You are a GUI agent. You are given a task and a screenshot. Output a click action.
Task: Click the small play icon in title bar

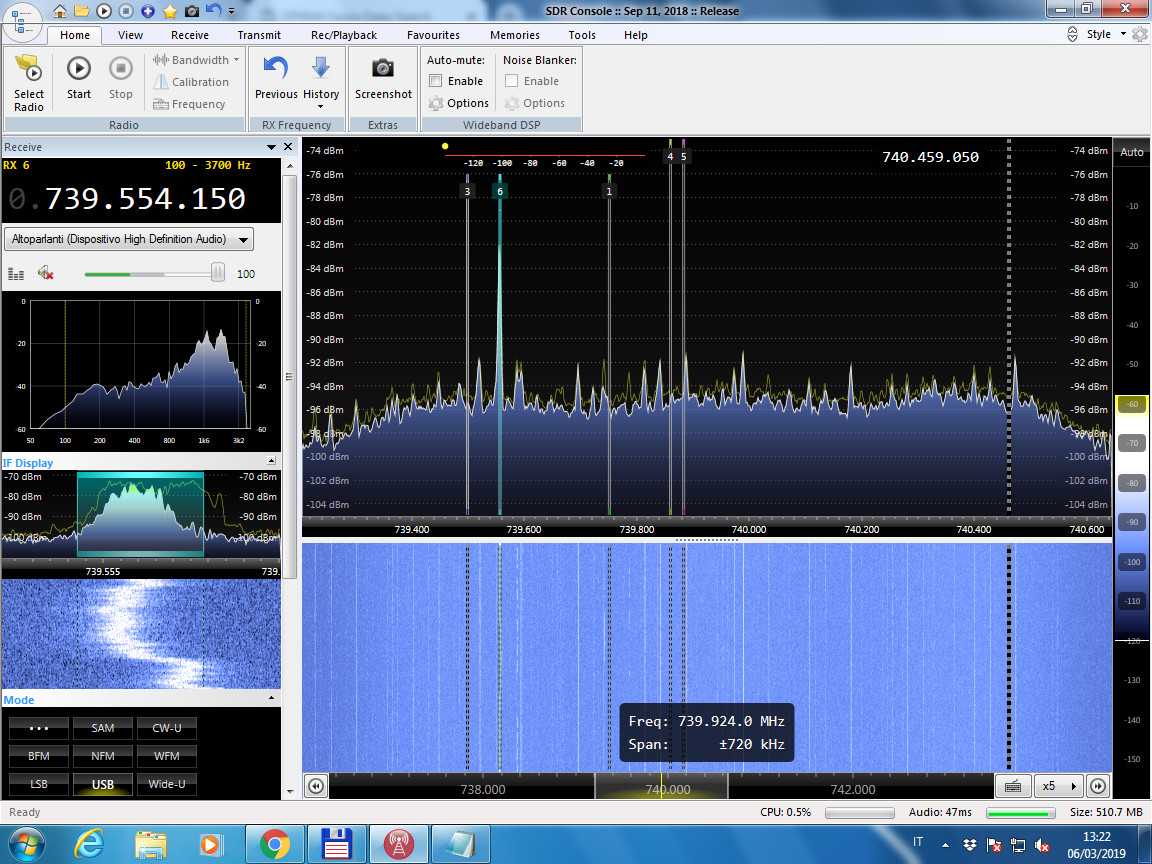pyautogui.click(x=104, y=11)
